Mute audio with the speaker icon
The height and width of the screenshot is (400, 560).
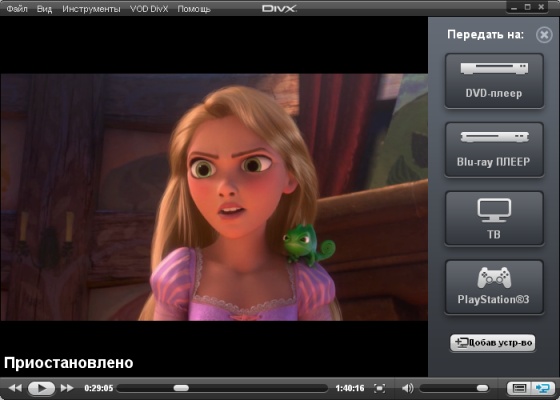pos(408,388)
